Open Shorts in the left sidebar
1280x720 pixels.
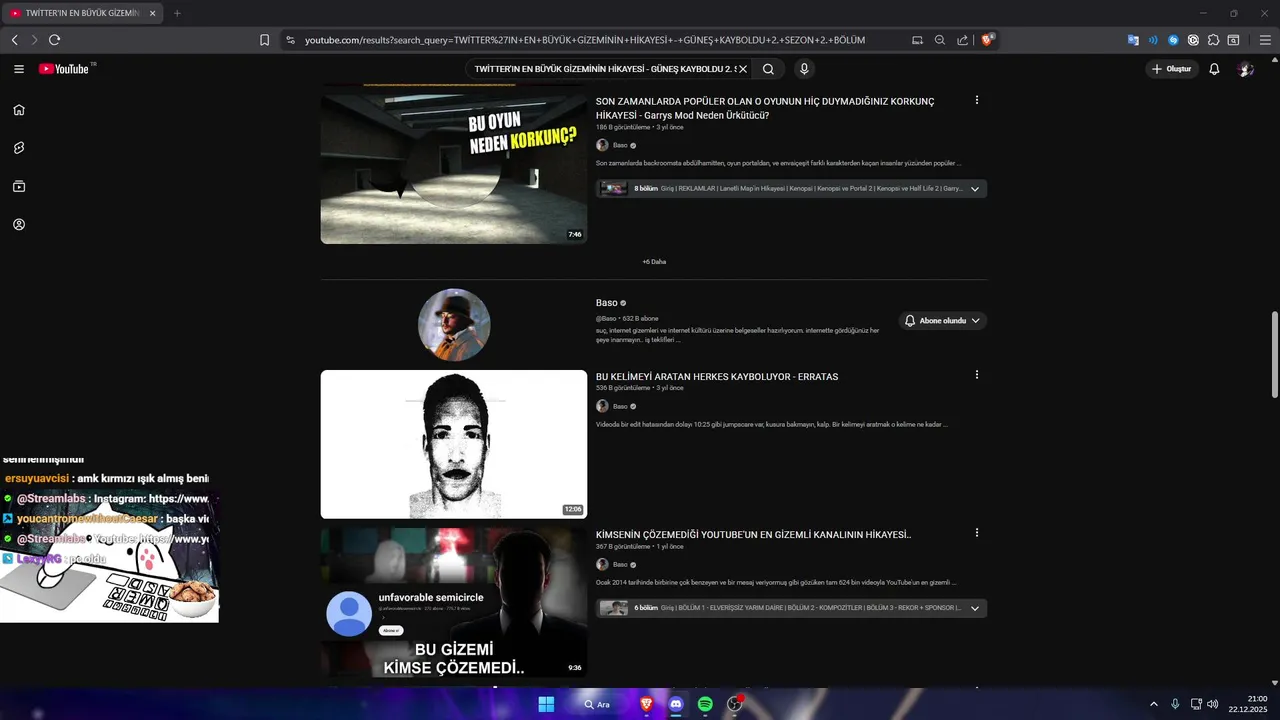(x=19, y=148)
